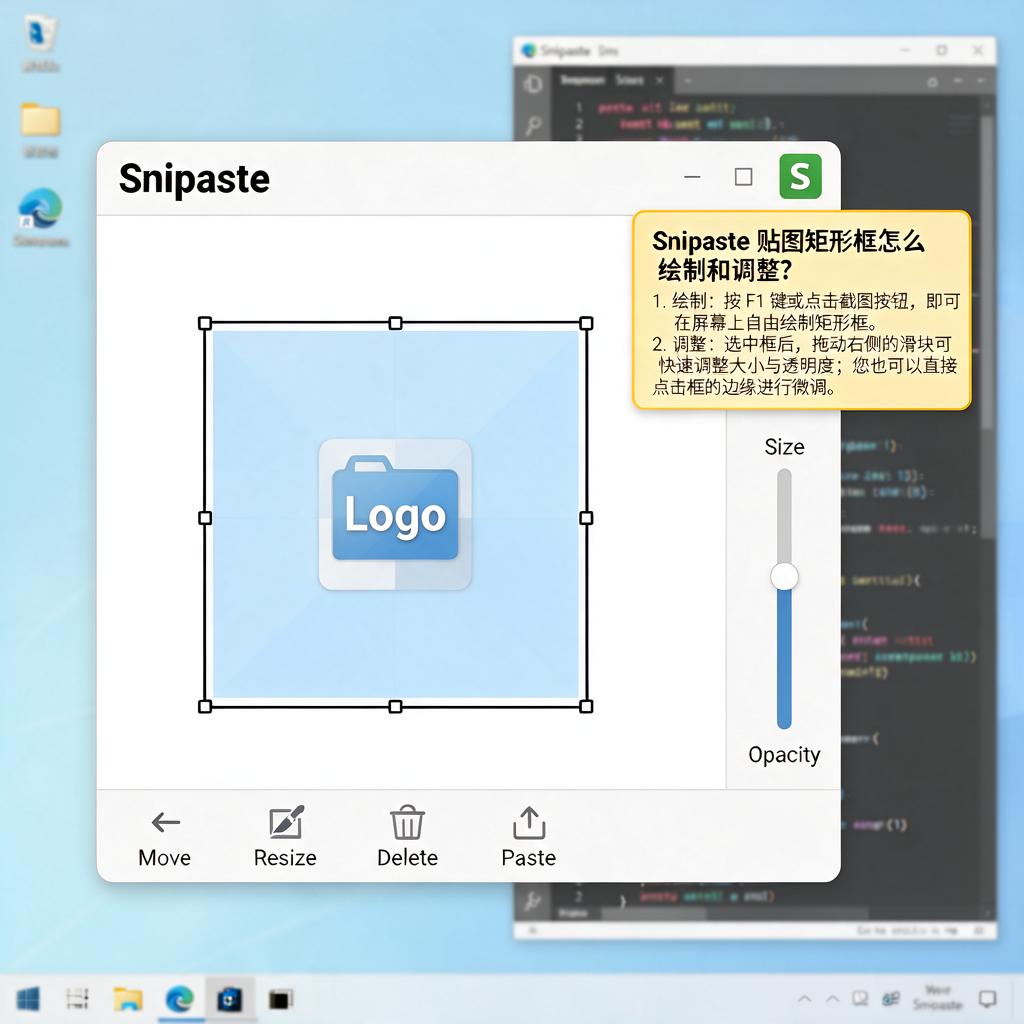Click the search icon in the editor sidebar

(534, 125)
